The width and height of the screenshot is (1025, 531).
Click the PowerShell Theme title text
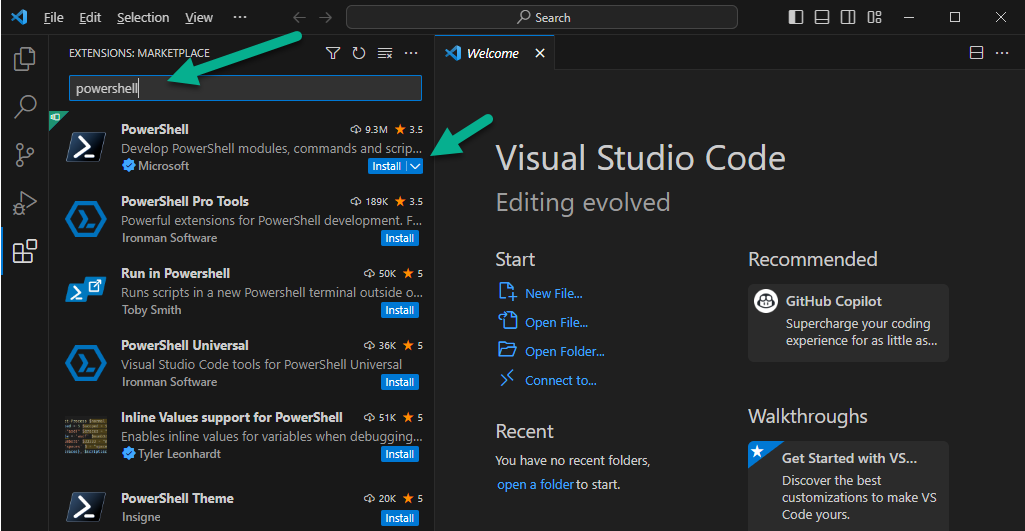[177, 498]
